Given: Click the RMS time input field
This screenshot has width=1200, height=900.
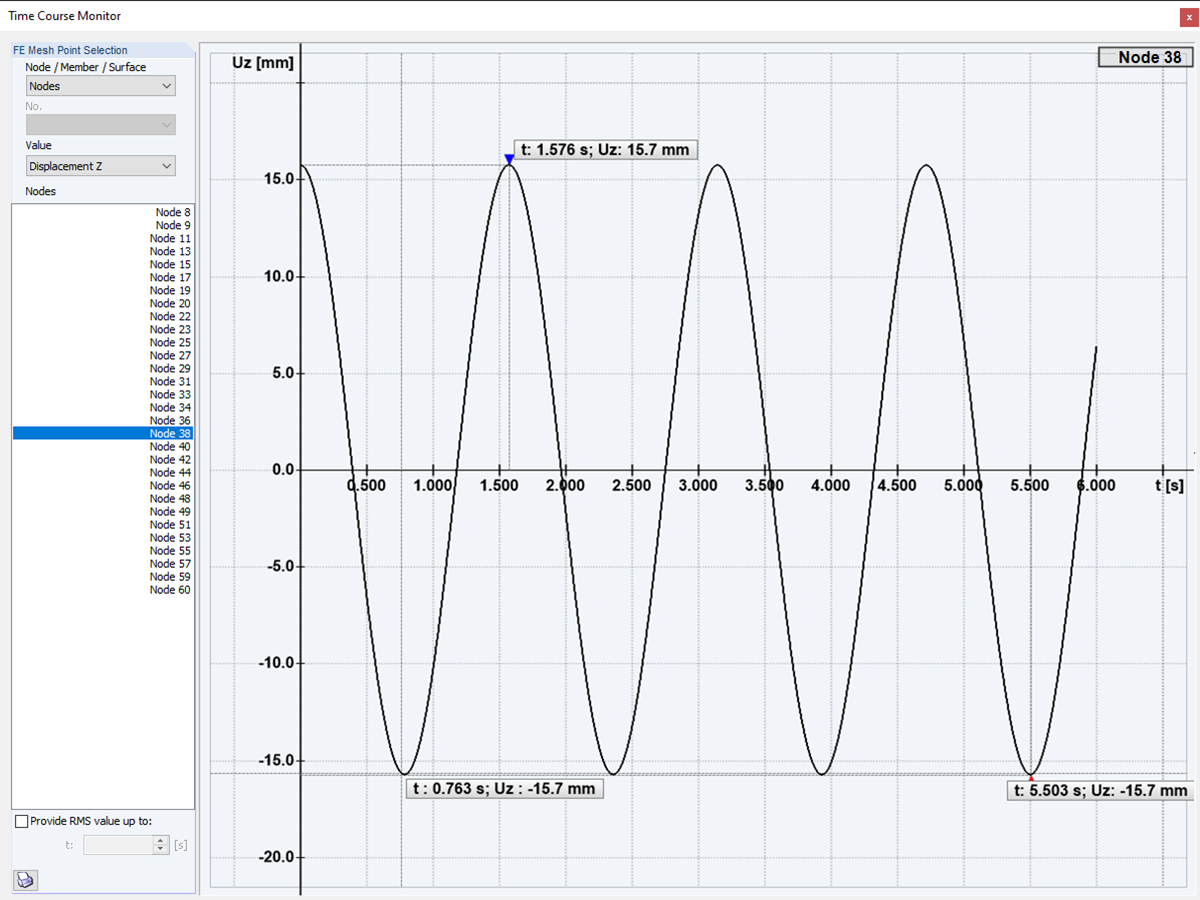Looking at the screenshot, I should click(118, 845).
